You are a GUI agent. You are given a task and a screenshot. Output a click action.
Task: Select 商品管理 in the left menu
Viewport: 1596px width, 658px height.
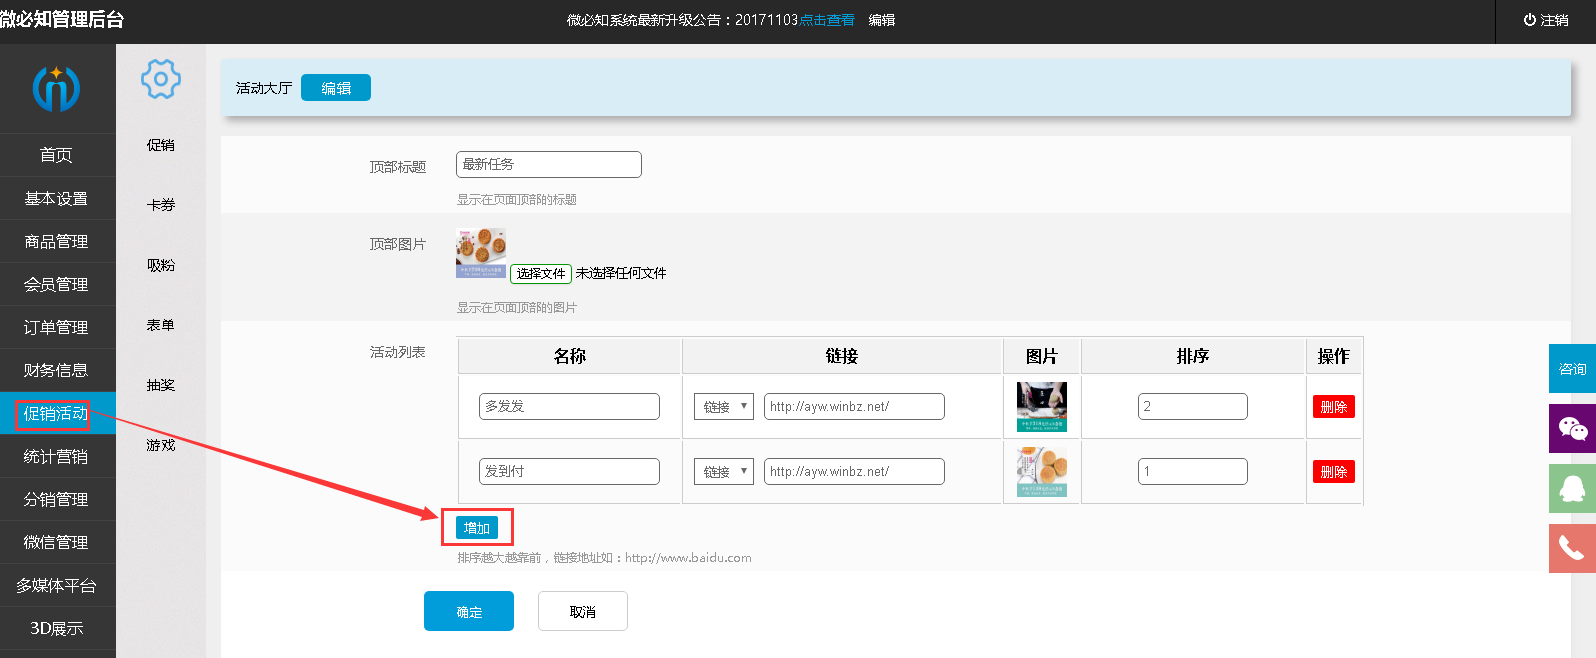(x=56, y=242)
